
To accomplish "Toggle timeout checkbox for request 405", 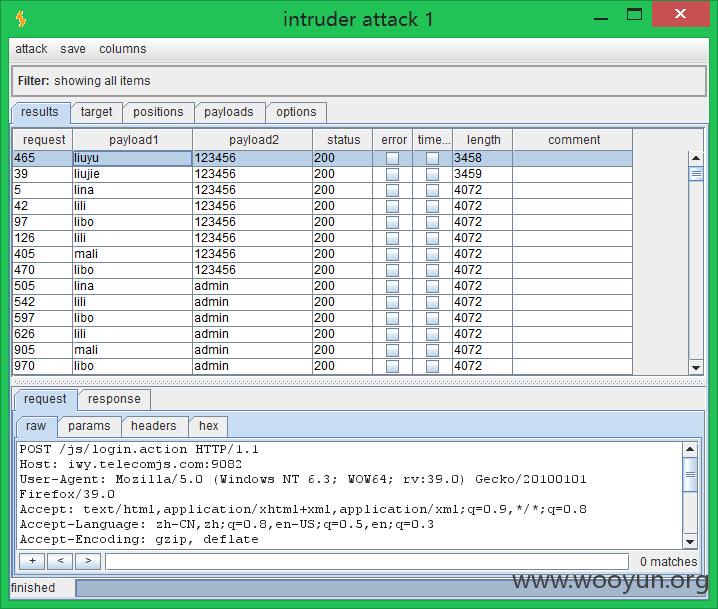I will coord(432,254).
